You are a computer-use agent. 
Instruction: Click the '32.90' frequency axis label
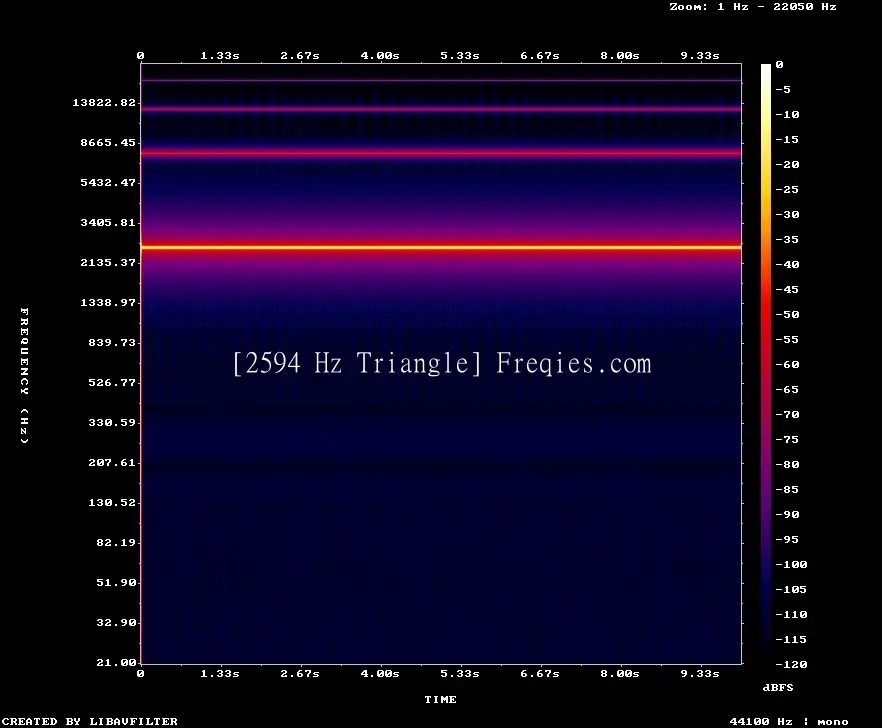click(116, 622)
